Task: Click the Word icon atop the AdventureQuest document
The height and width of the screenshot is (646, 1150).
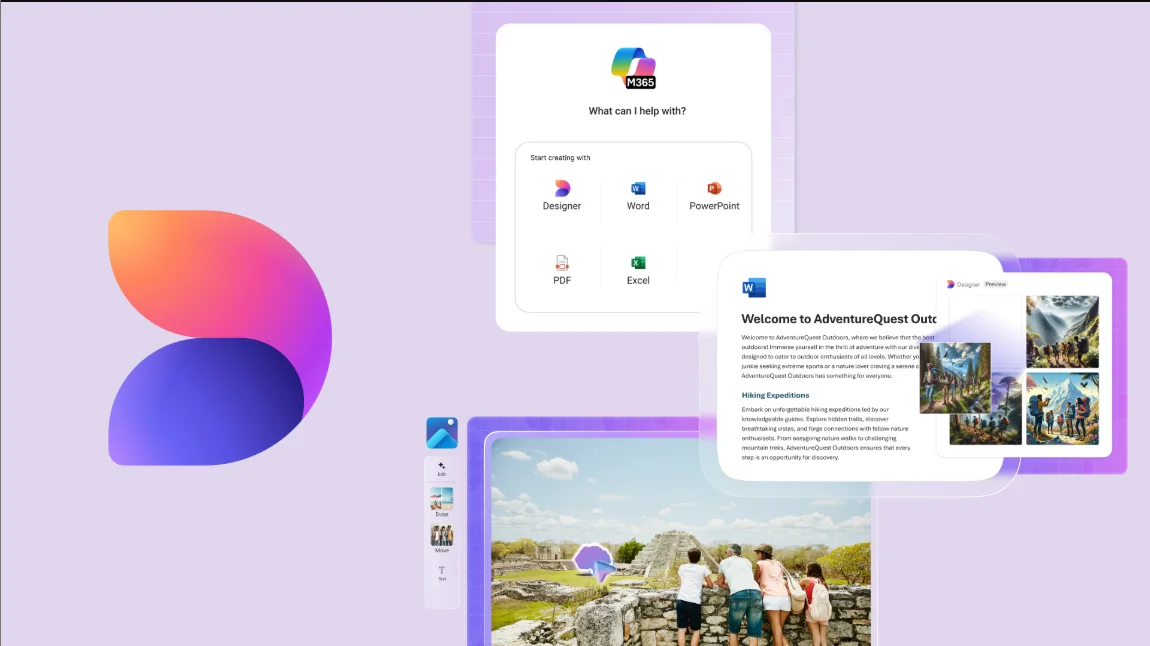Action: [754, 288]
